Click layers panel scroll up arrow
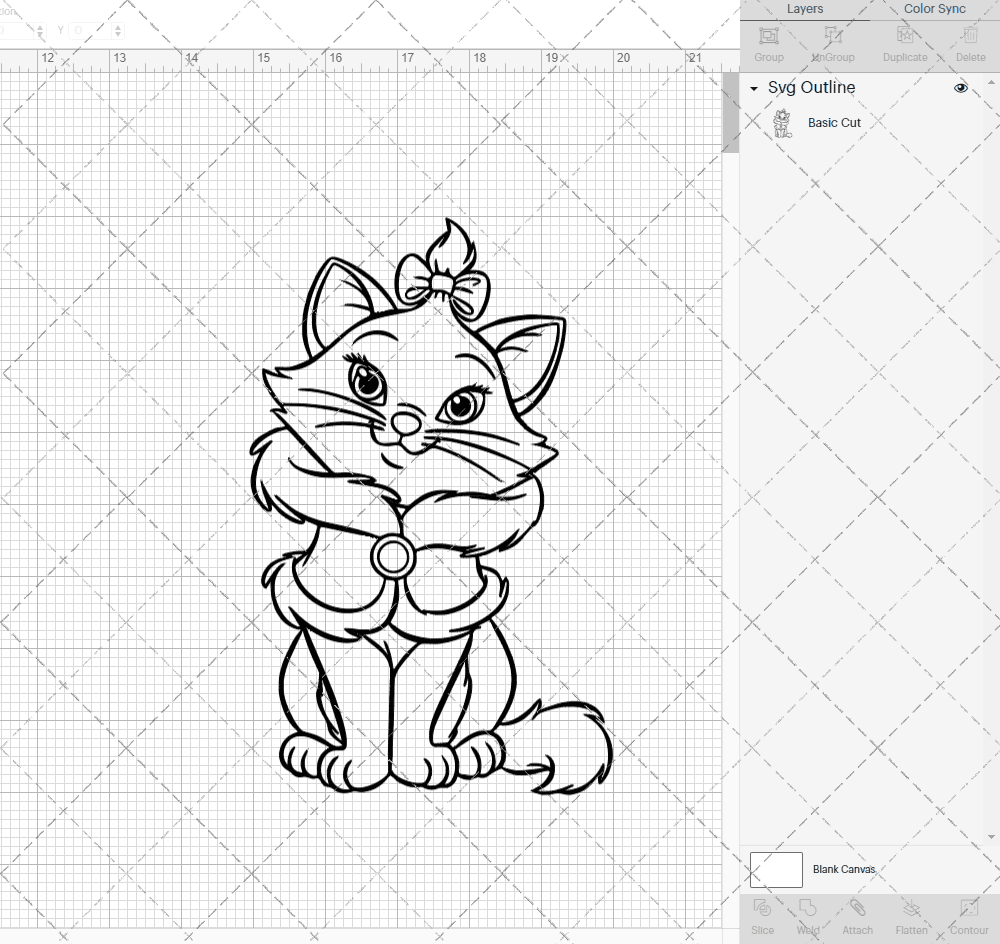This screenshot has width=1000, height=944. (990, 84)
